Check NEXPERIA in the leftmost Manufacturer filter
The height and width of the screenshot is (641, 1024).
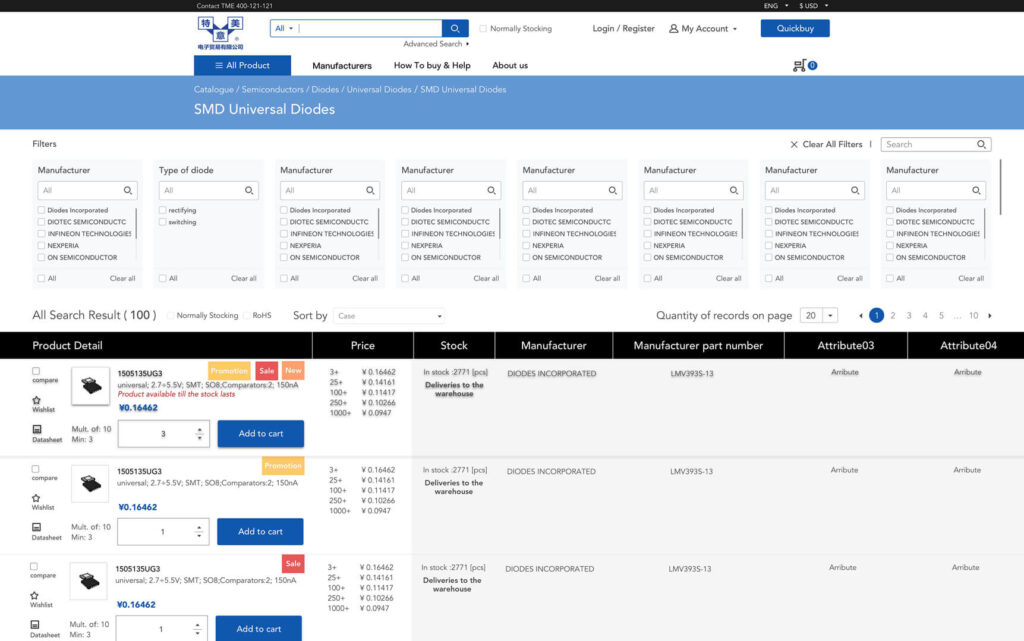tap(41, 245)
